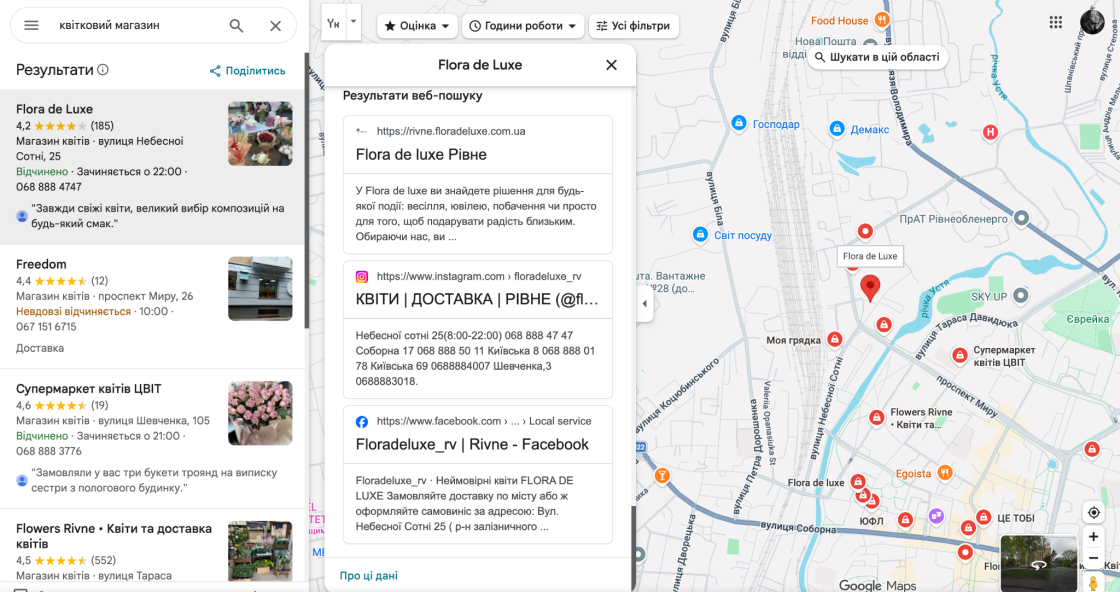Close the Flora de Luxe panel
This screenshot has width=1120, height=592.
[611, 65]
